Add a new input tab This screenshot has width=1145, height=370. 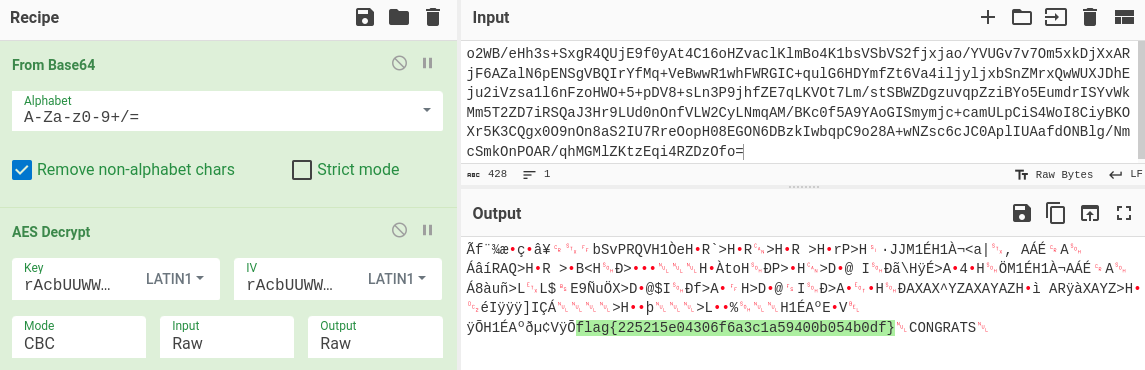coord(988,17)
